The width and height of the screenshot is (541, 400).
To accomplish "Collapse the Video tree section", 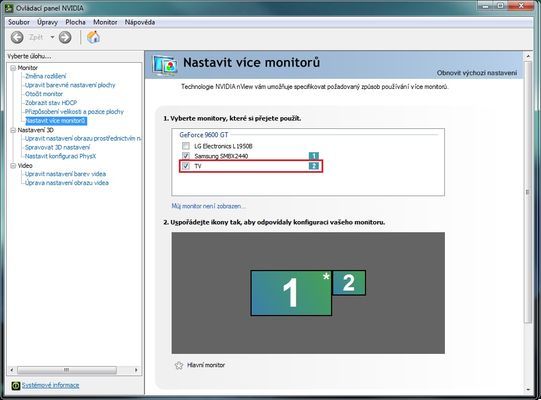I will [x=13, y=166].
